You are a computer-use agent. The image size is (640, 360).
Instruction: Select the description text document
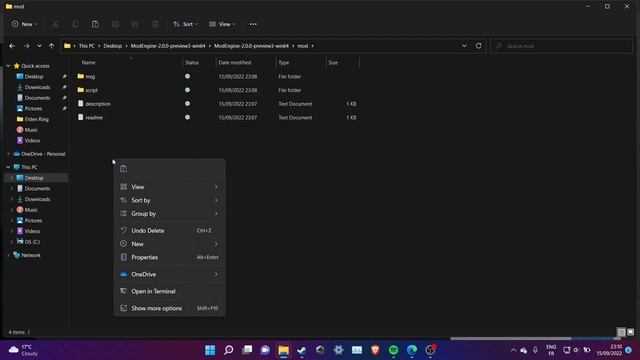pos(94,104)
